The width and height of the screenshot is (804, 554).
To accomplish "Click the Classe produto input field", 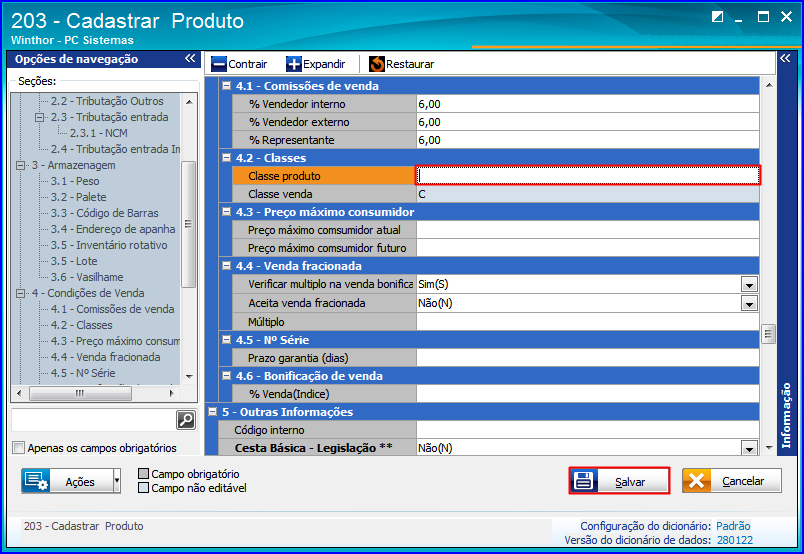I will coord(588,175).
